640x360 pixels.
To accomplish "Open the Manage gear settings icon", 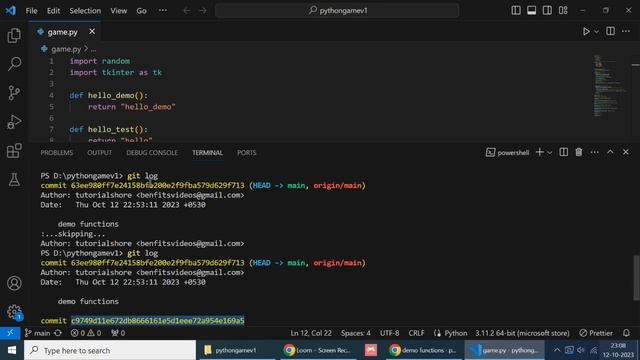I will 14,312.
